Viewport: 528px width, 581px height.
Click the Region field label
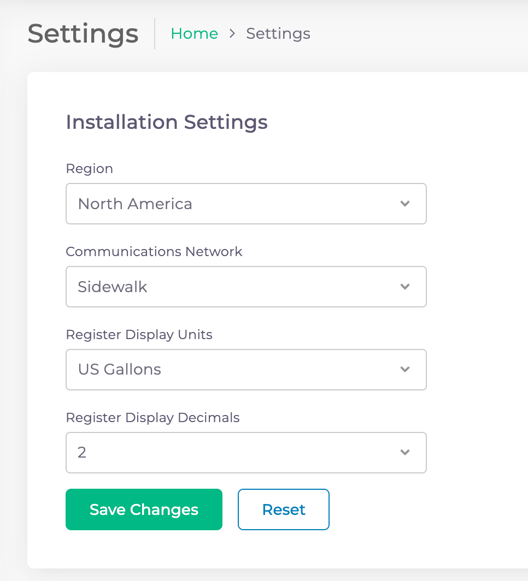click(89, 169)
